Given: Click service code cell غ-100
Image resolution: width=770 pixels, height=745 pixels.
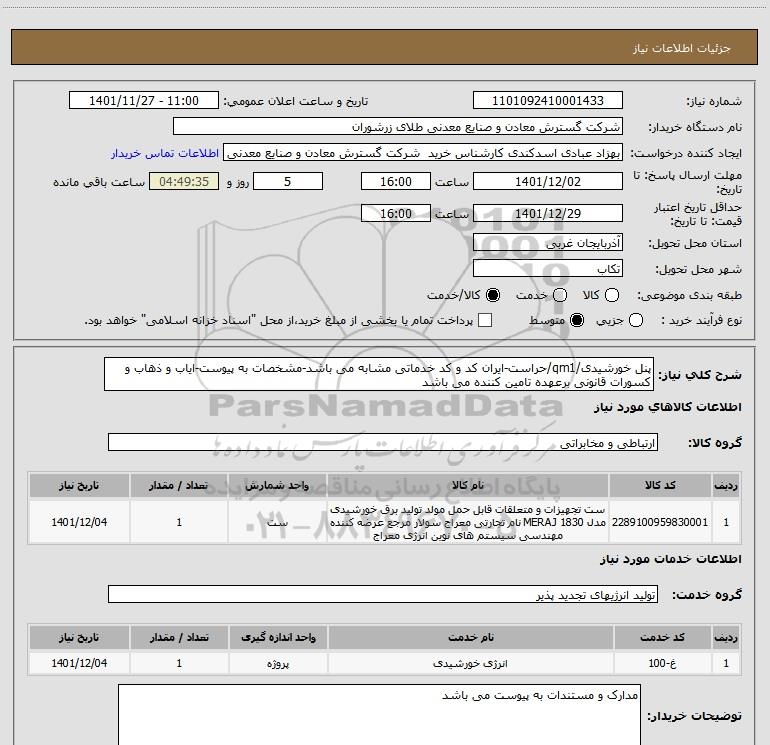Looking at the screenshot, I should (662, 663).
